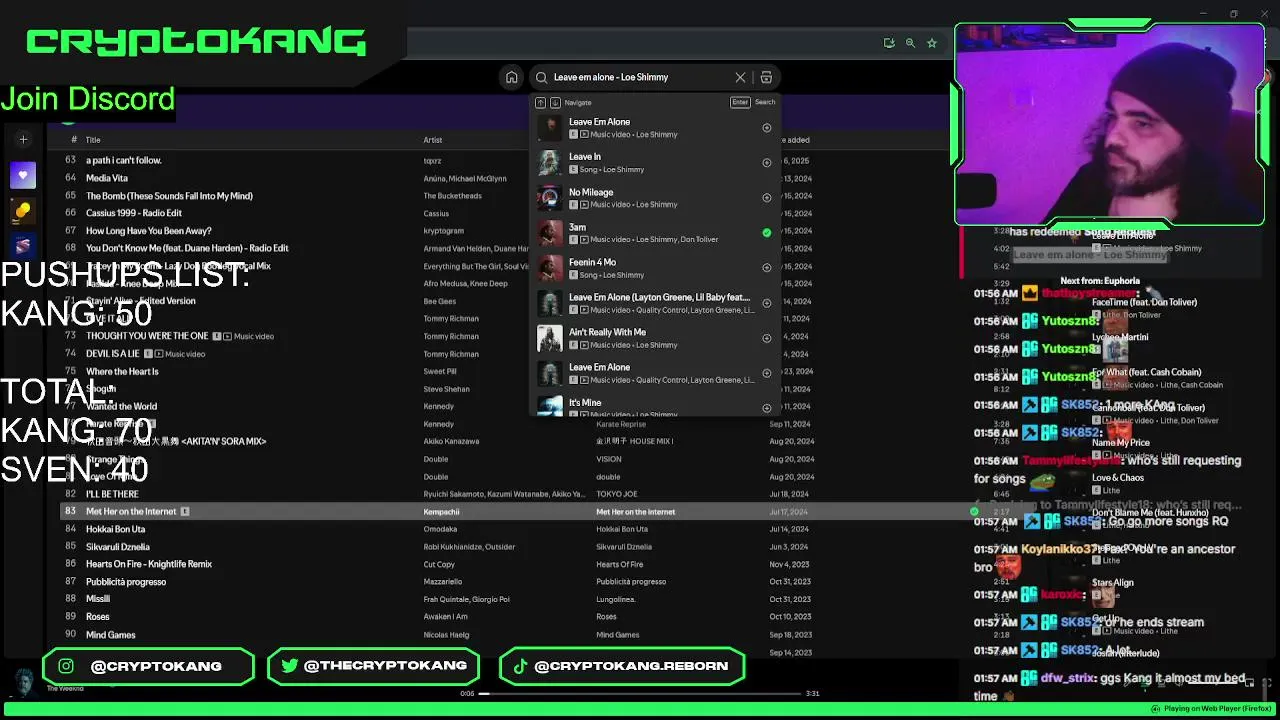Viewport: 1280px width, 720px height.
Task: Clear the search text with the X icon
Action: 740,77
